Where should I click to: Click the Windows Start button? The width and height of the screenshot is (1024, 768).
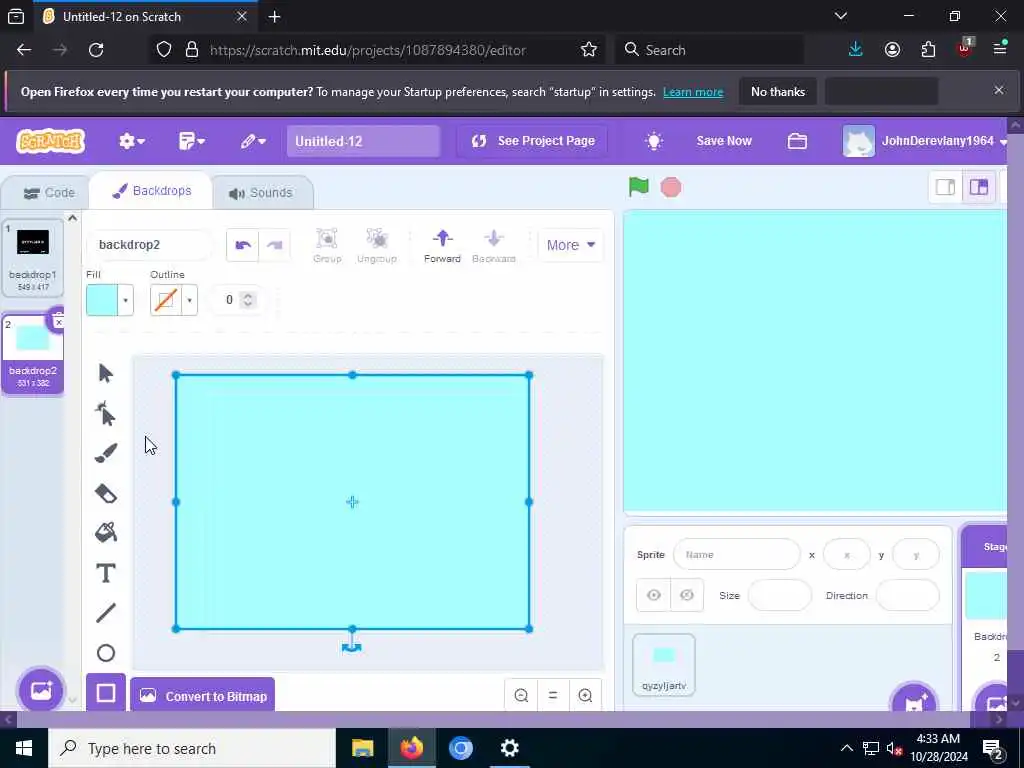24,748
